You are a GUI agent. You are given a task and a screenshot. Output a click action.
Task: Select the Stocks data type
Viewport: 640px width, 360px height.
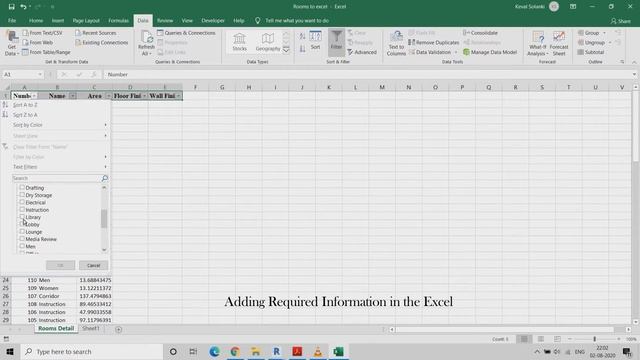click(240, 42)
